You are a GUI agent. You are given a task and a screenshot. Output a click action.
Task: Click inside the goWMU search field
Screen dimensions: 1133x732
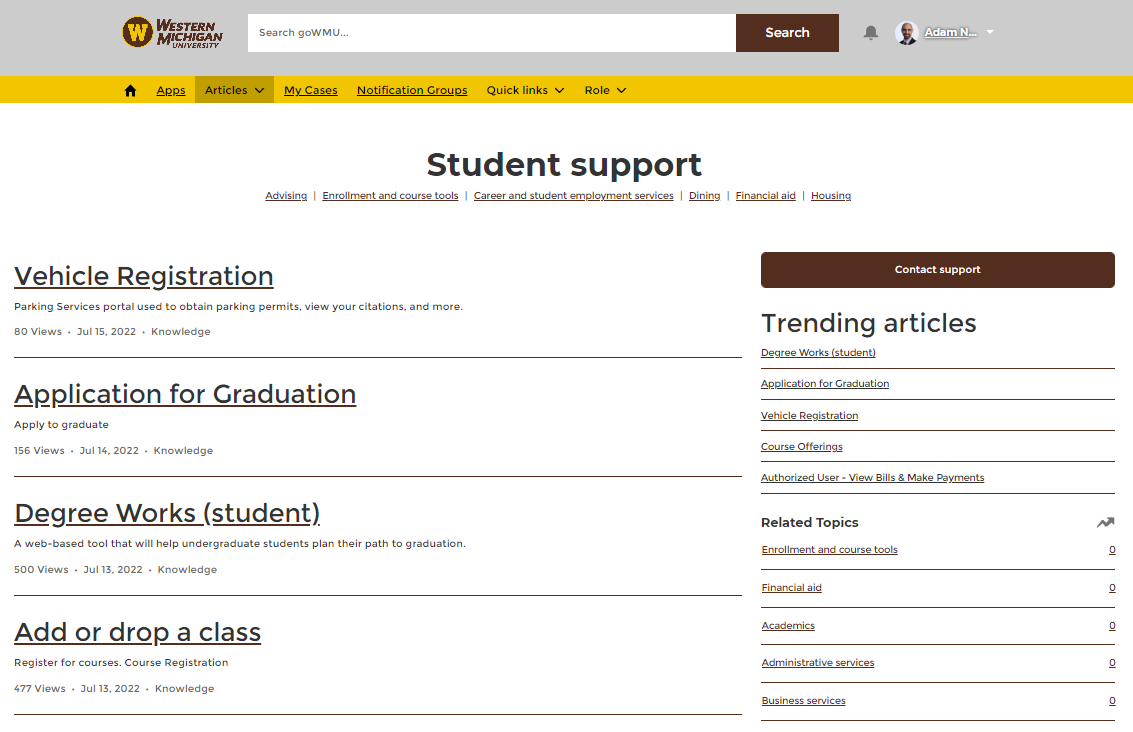pos(490,32)
